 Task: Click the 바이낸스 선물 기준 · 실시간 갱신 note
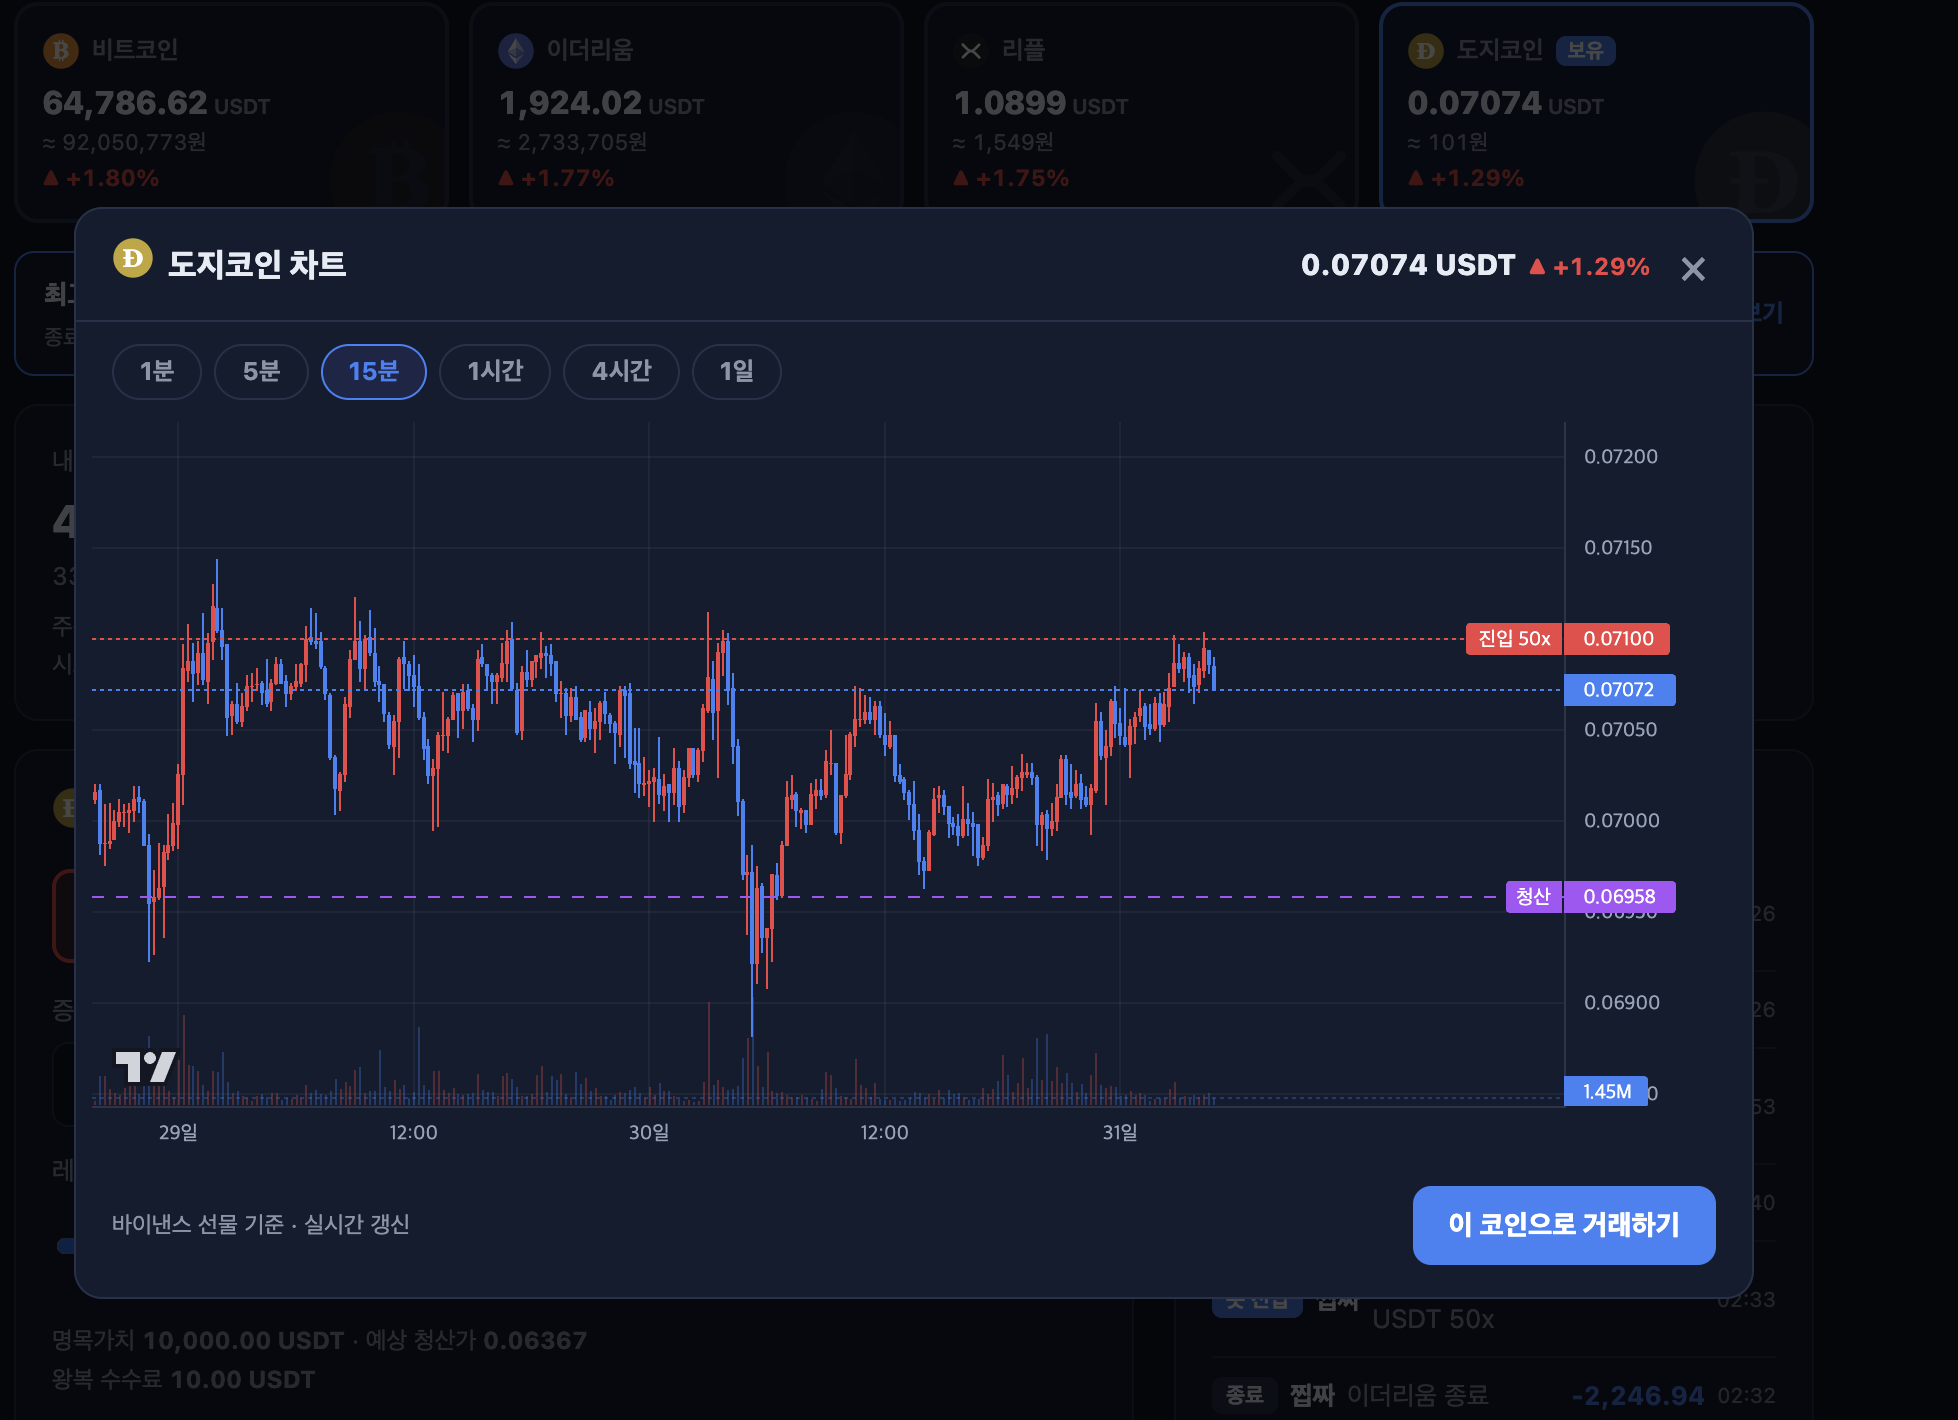(x=261, y=1224)
